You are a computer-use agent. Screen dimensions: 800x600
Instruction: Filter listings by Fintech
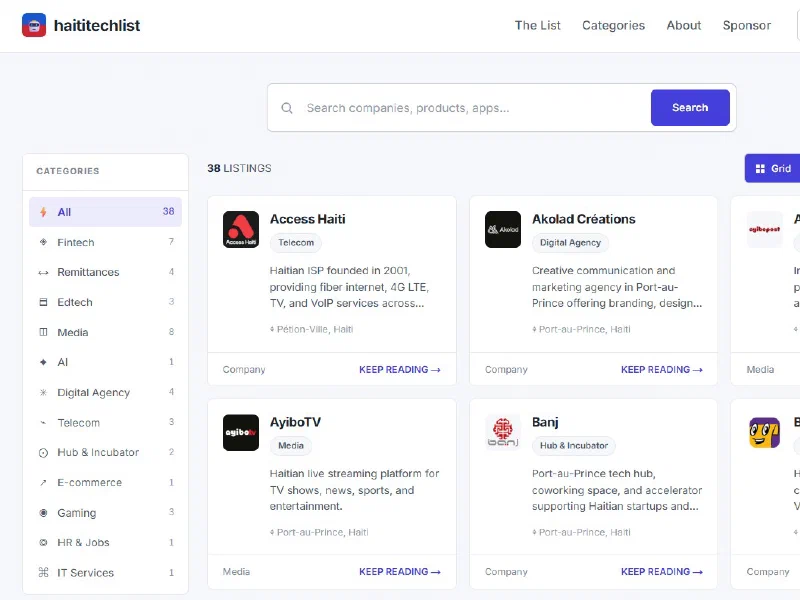click(x=106, y=242)
